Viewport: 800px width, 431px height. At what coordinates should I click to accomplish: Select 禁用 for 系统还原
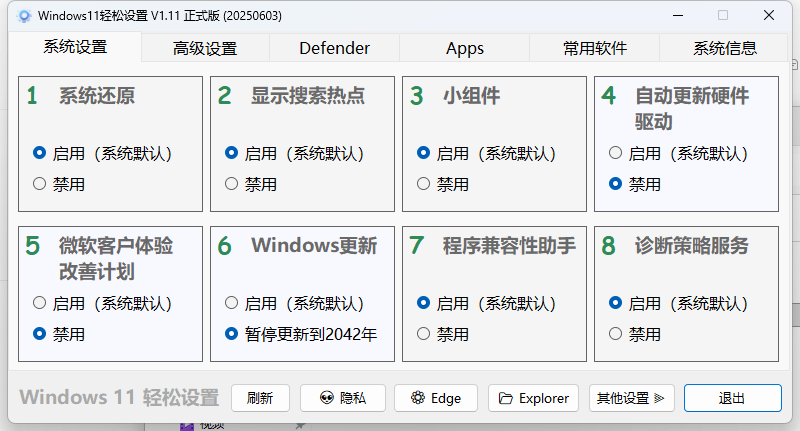(x=59, y=184)
